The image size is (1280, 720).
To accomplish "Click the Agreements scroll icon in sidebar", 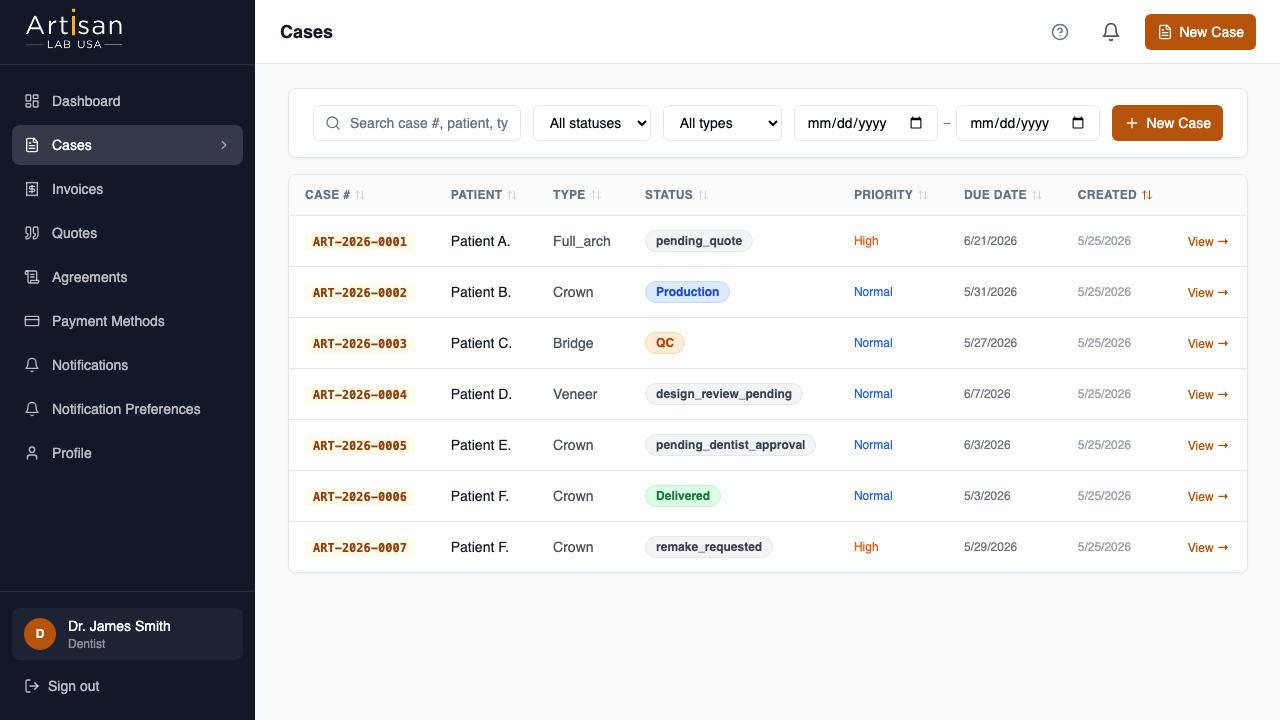I will coord(32,277).
